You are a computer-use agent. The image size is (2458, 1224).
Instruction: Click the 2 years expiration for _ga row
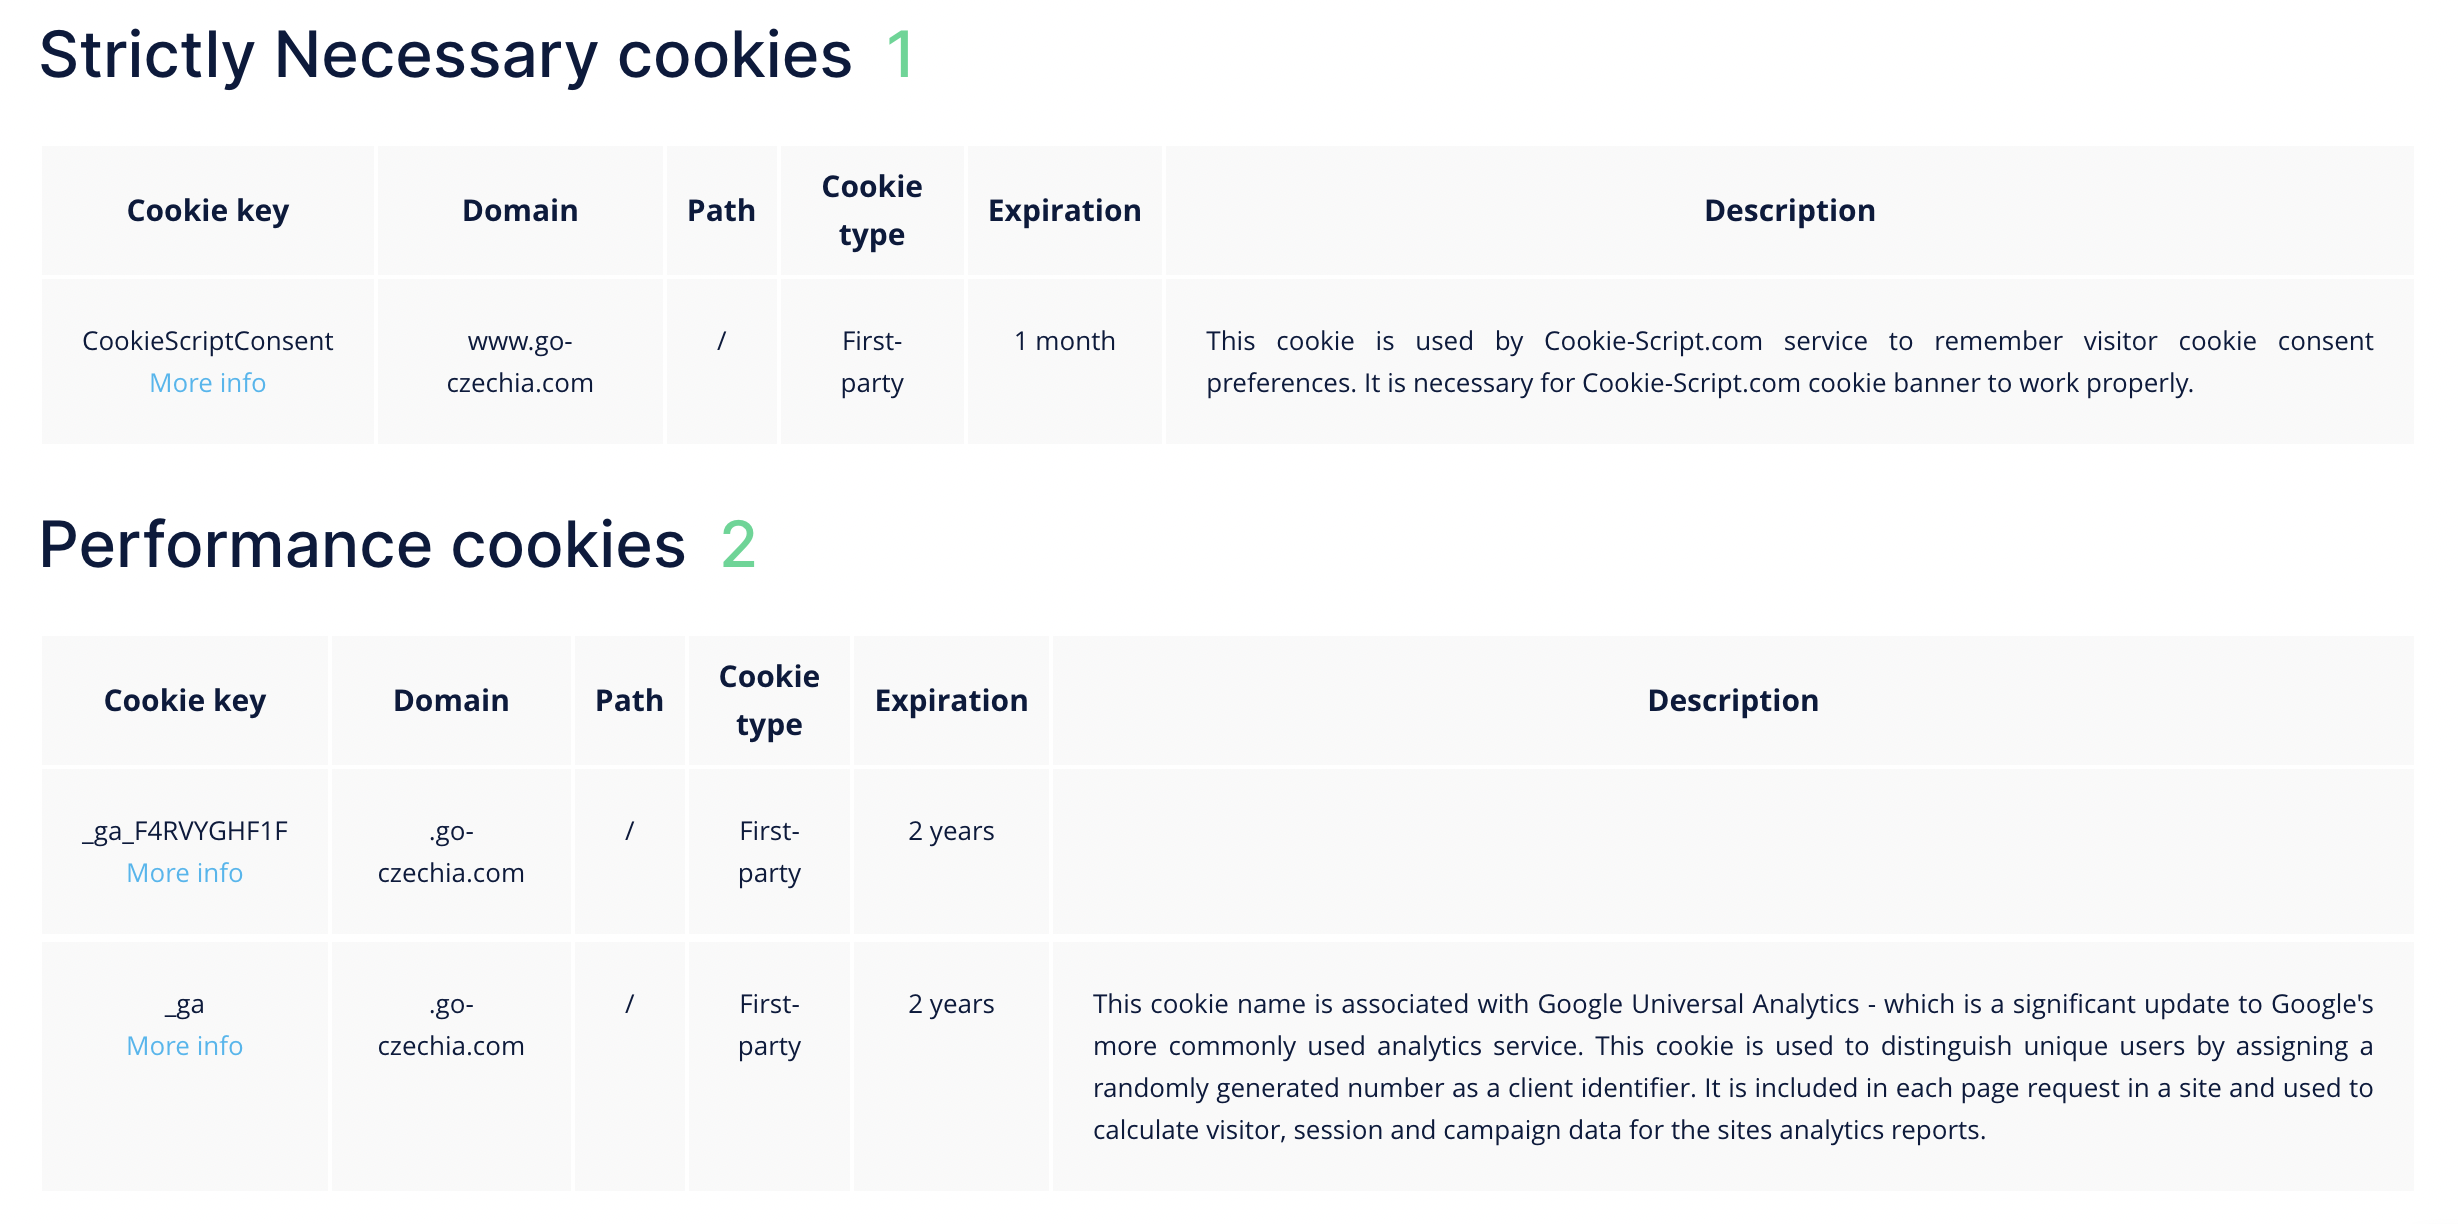pos(951,1004)
